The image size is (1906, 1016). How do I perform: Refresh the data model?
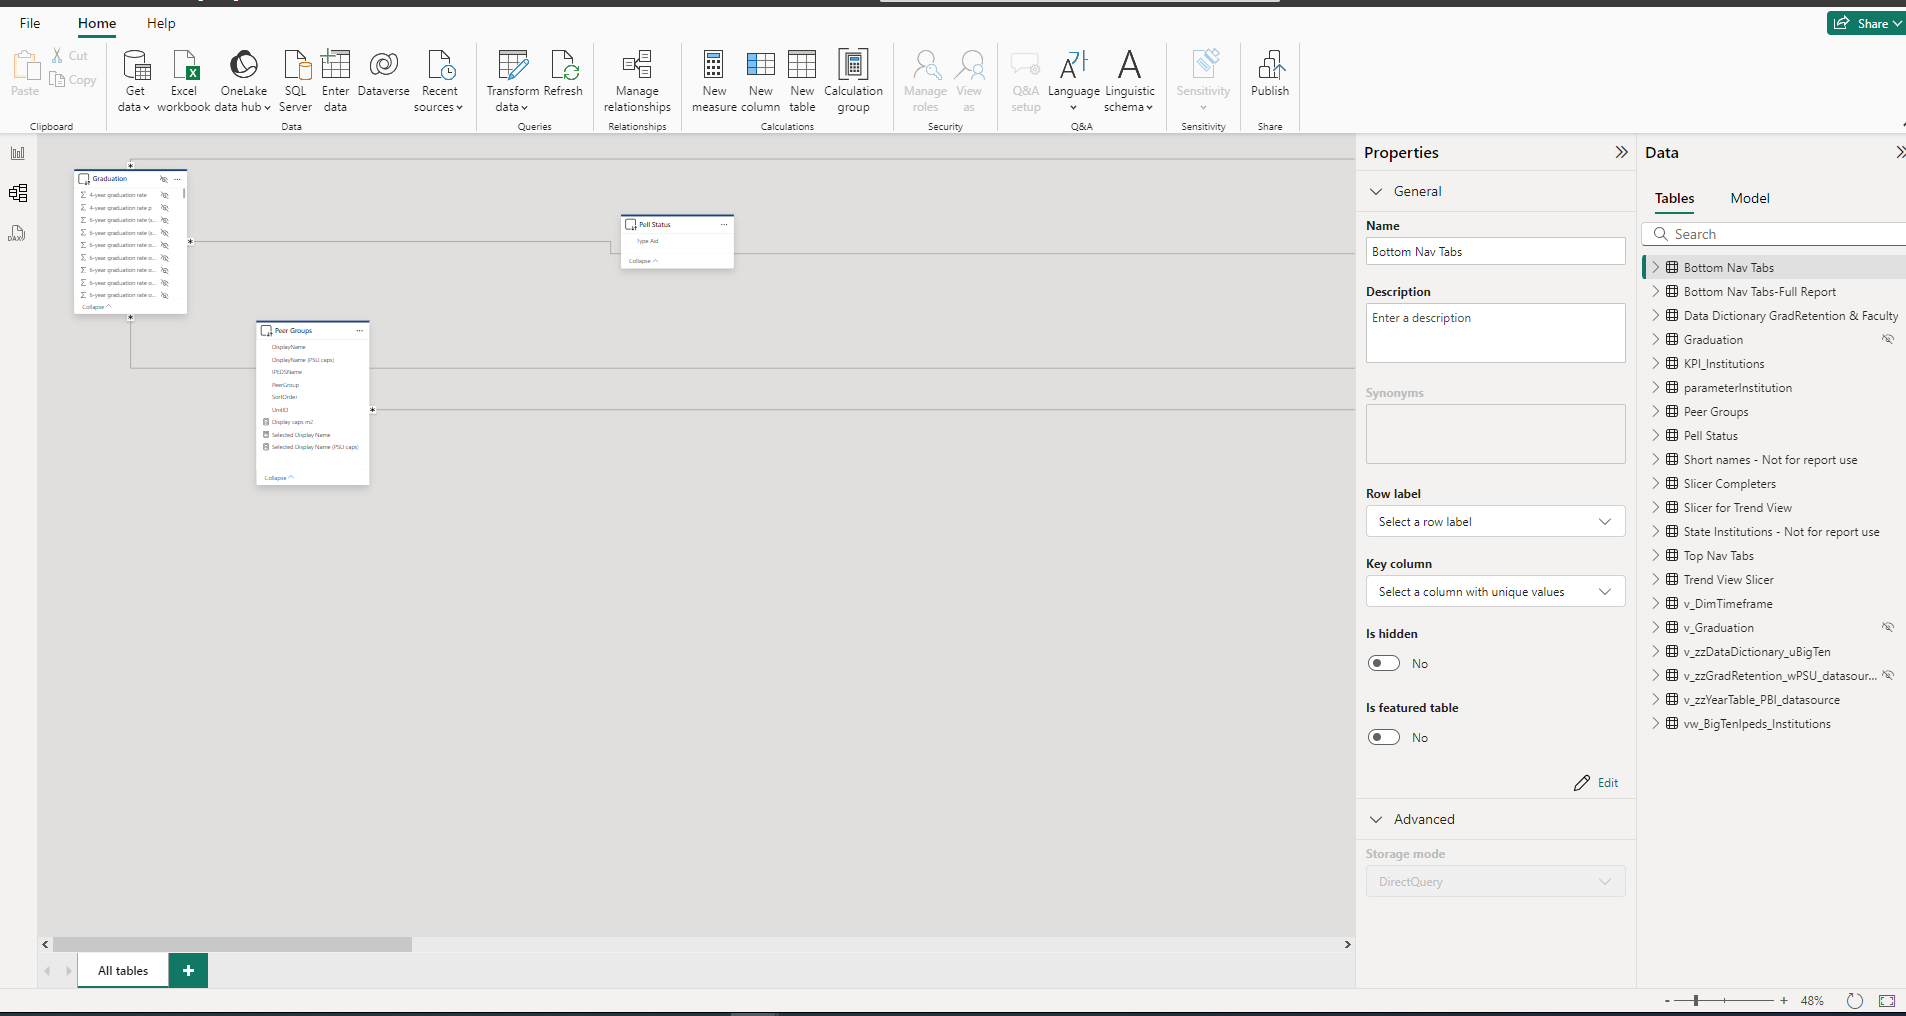(x=563, y=75)
